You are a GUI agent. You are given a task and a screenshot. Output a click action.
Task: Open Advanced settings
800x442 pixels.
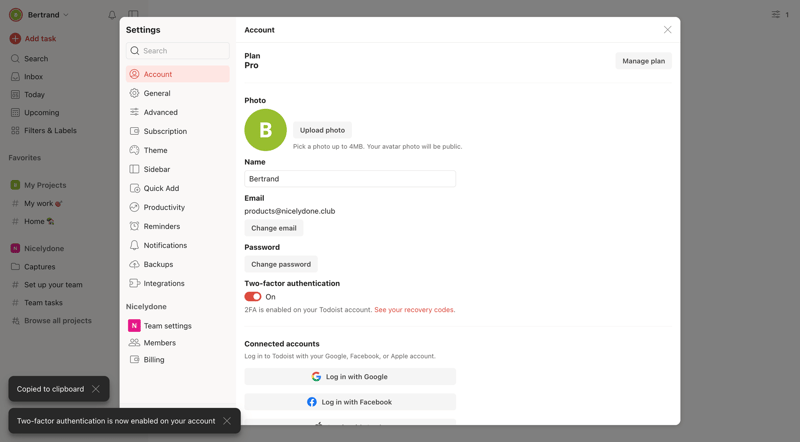[x=178, y=112]
